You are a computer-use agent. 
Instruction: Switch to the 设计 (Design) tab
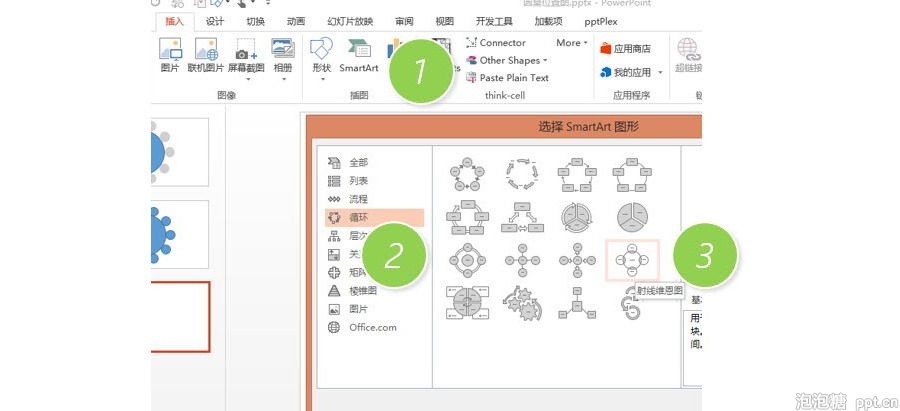point(215,21)
